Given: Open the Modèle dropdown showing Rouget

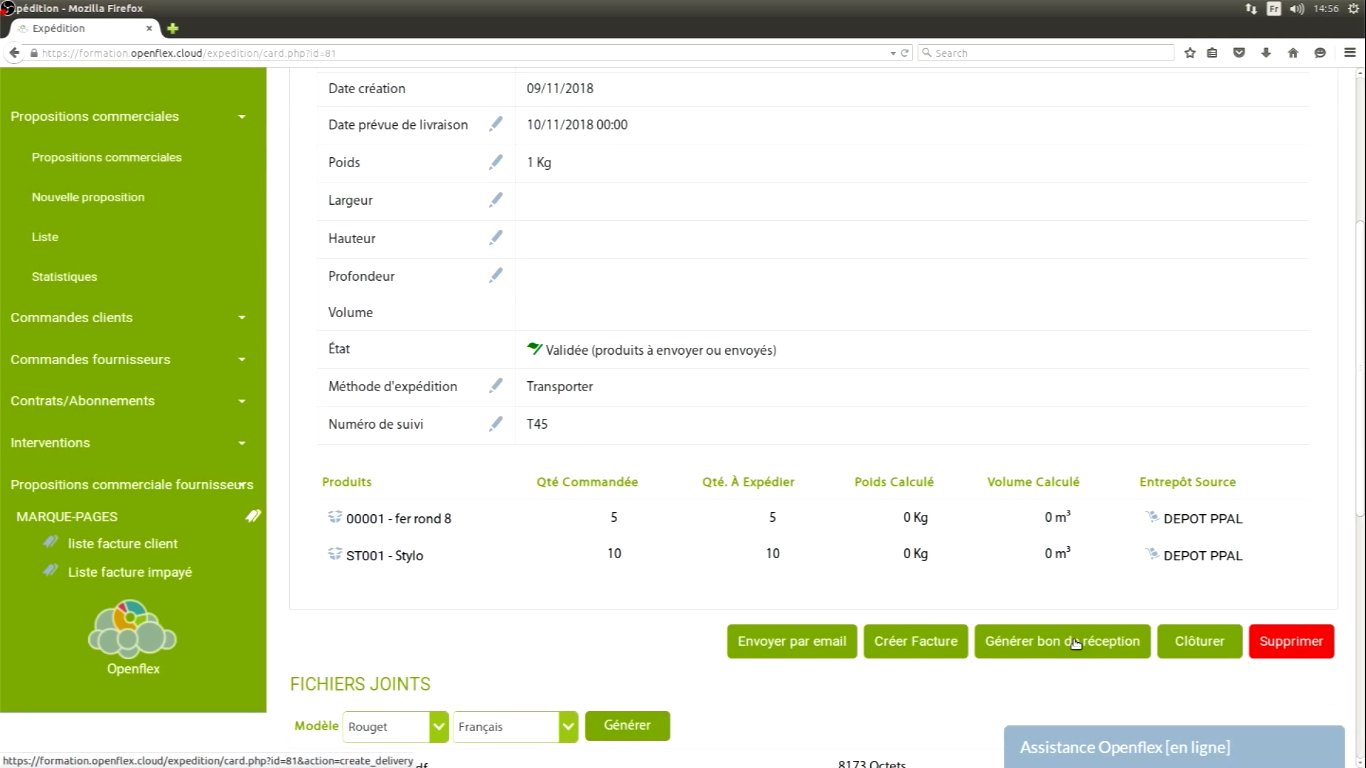Looking at the screenshot, I should point(395,727).
